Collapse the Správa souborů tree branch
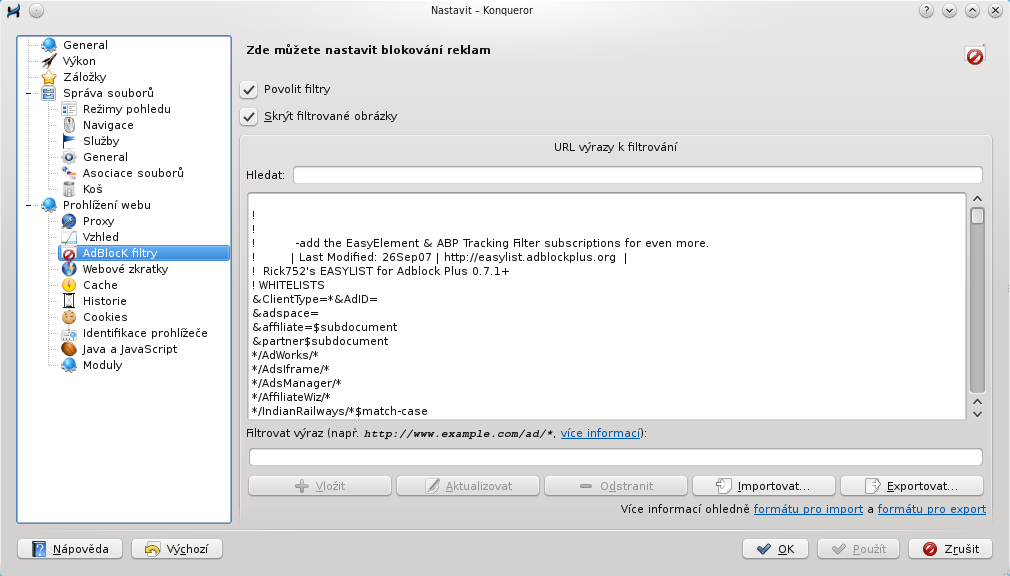This screenshot has height=576, width=1010. click(x=28, y=93)
